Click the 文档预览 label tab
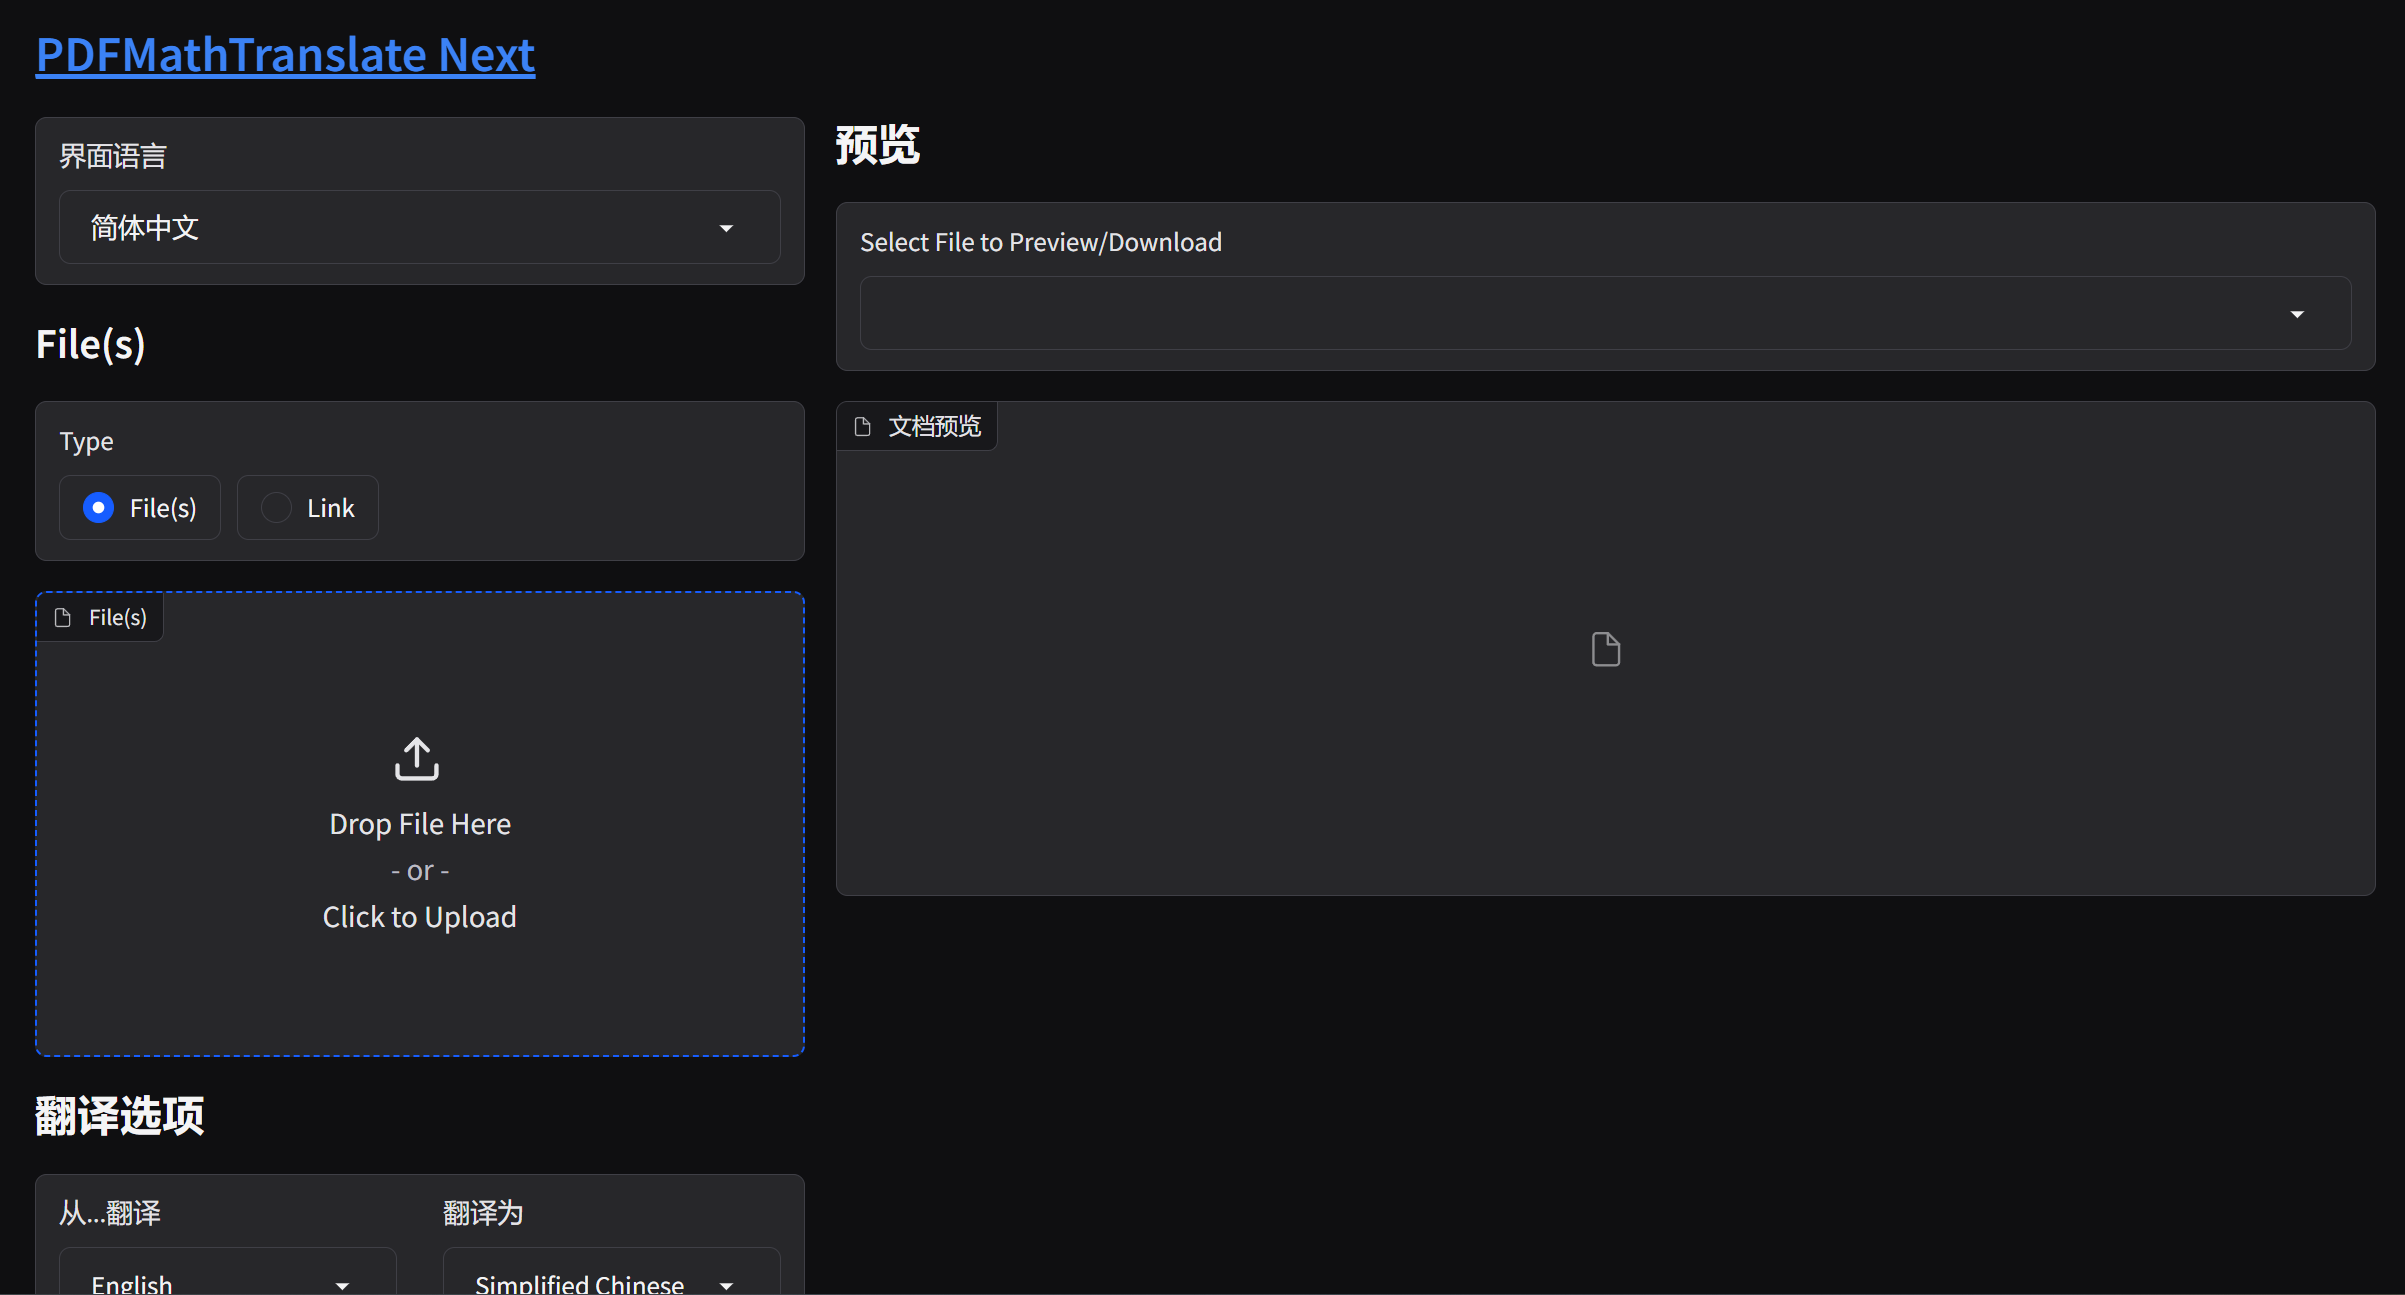Viewport: 2405px width, 1295px height. pos(934,427)
